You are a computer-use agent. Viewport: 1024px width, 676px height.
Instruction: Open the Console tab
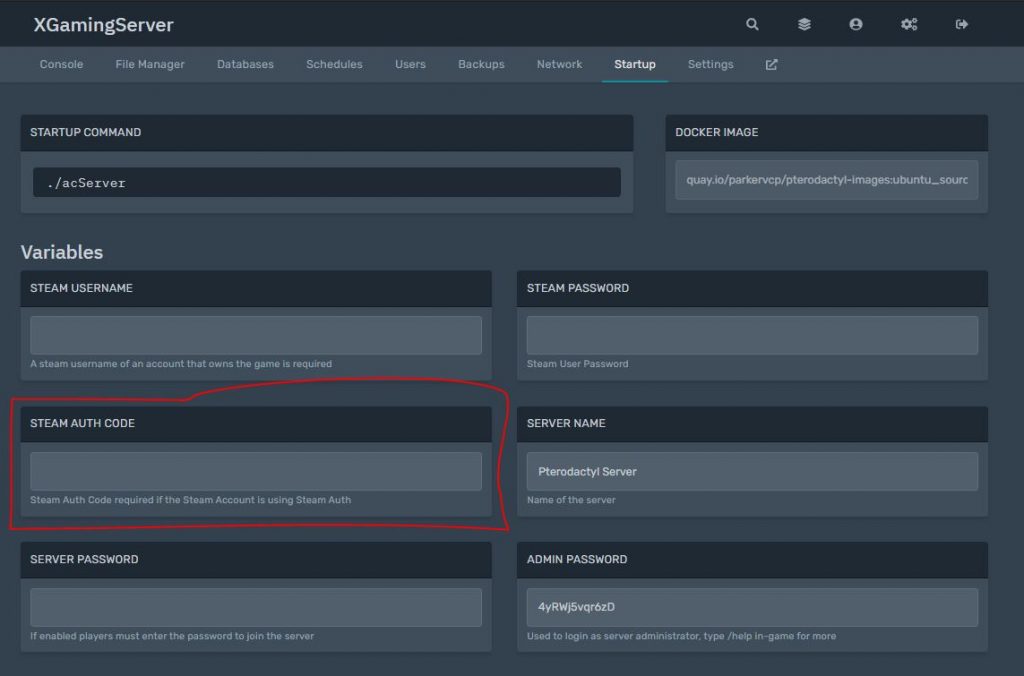pyautogui.click(x=61, y=64)
